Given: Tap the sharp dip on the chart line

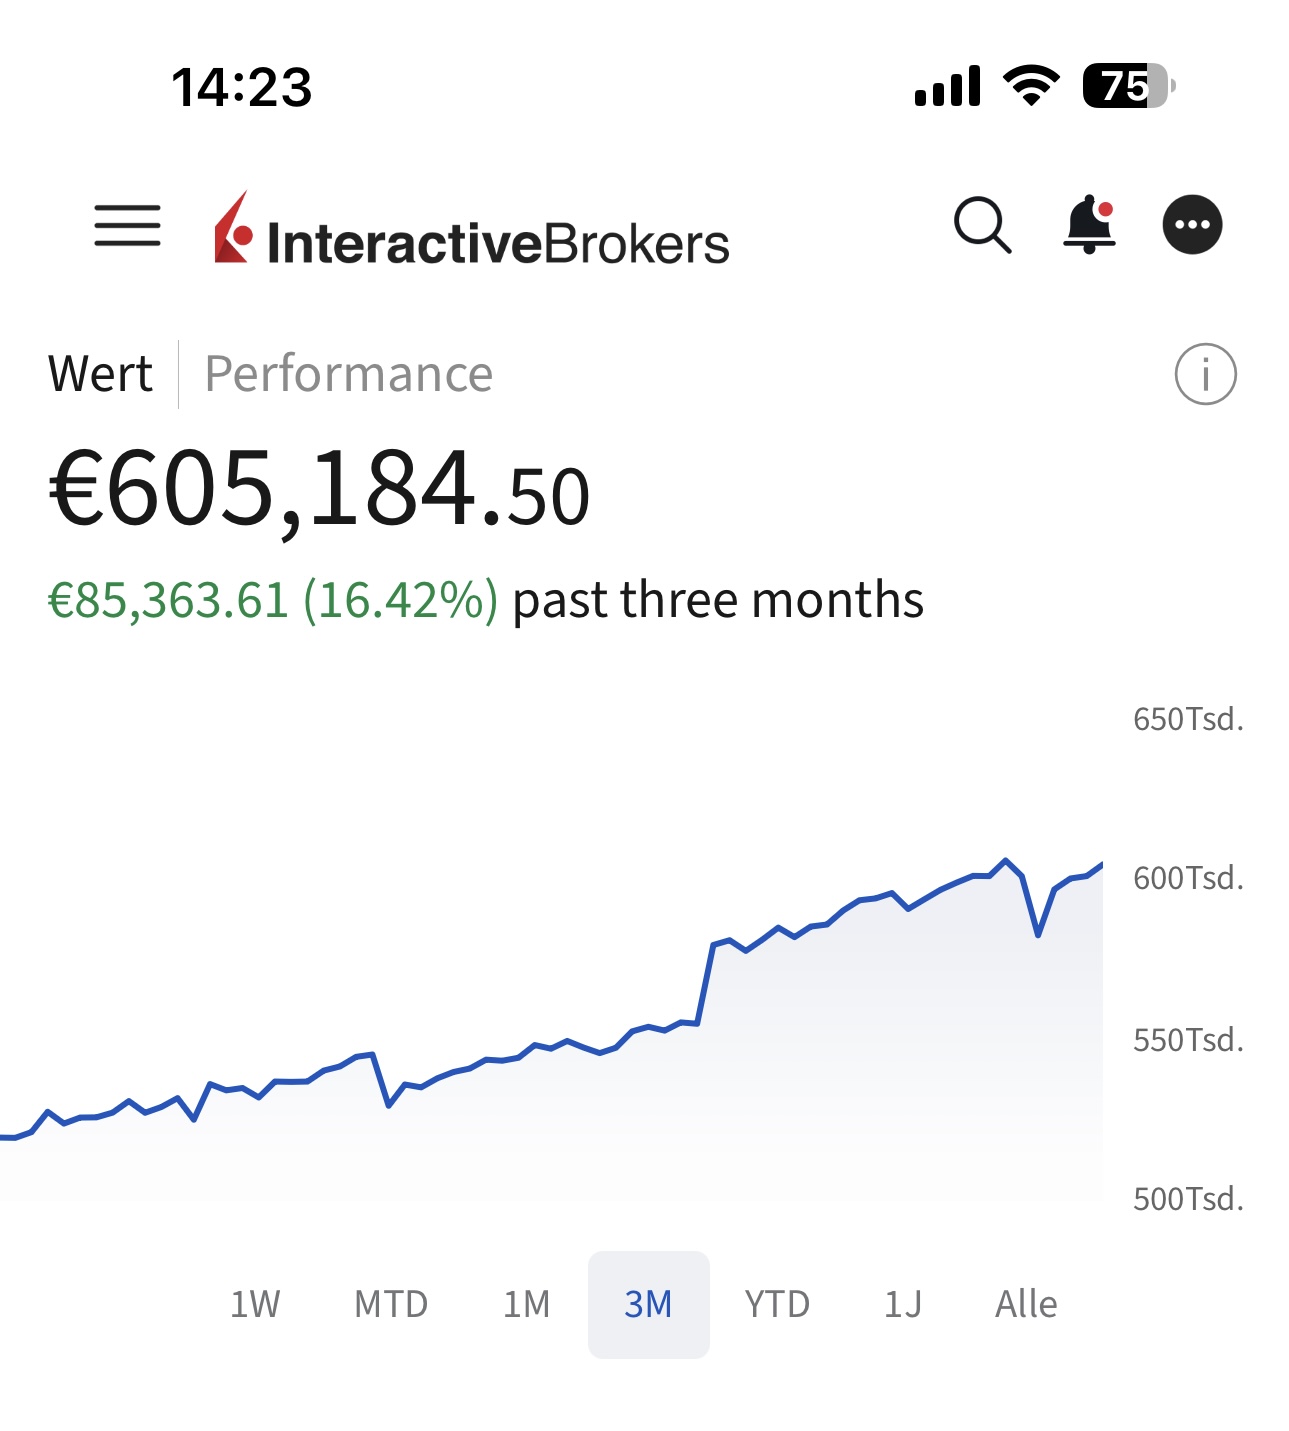Looking at the screenshot, I should [1038, 934].
